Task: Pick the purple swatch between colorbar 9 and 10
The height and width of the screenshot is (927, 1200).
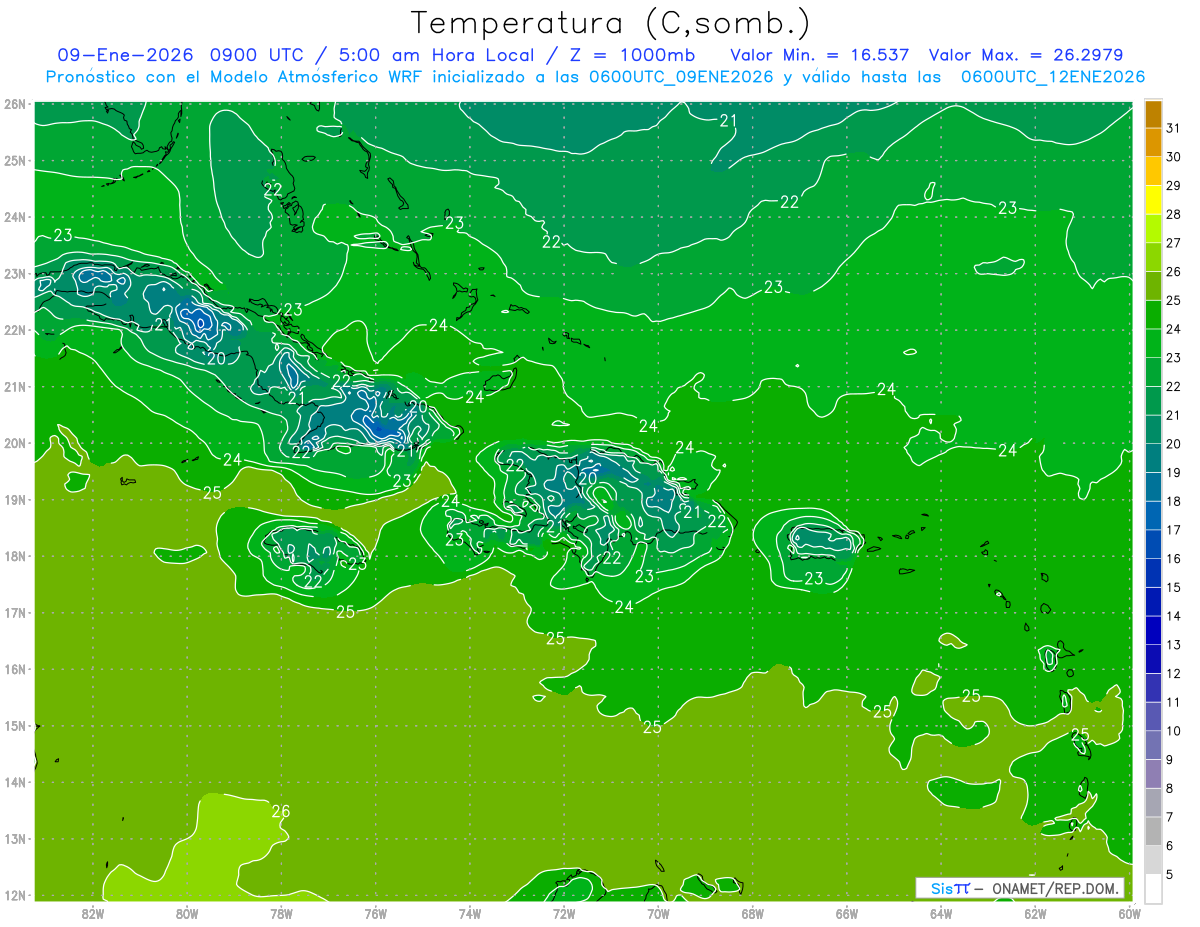Action: click(x=1153, y=746)
